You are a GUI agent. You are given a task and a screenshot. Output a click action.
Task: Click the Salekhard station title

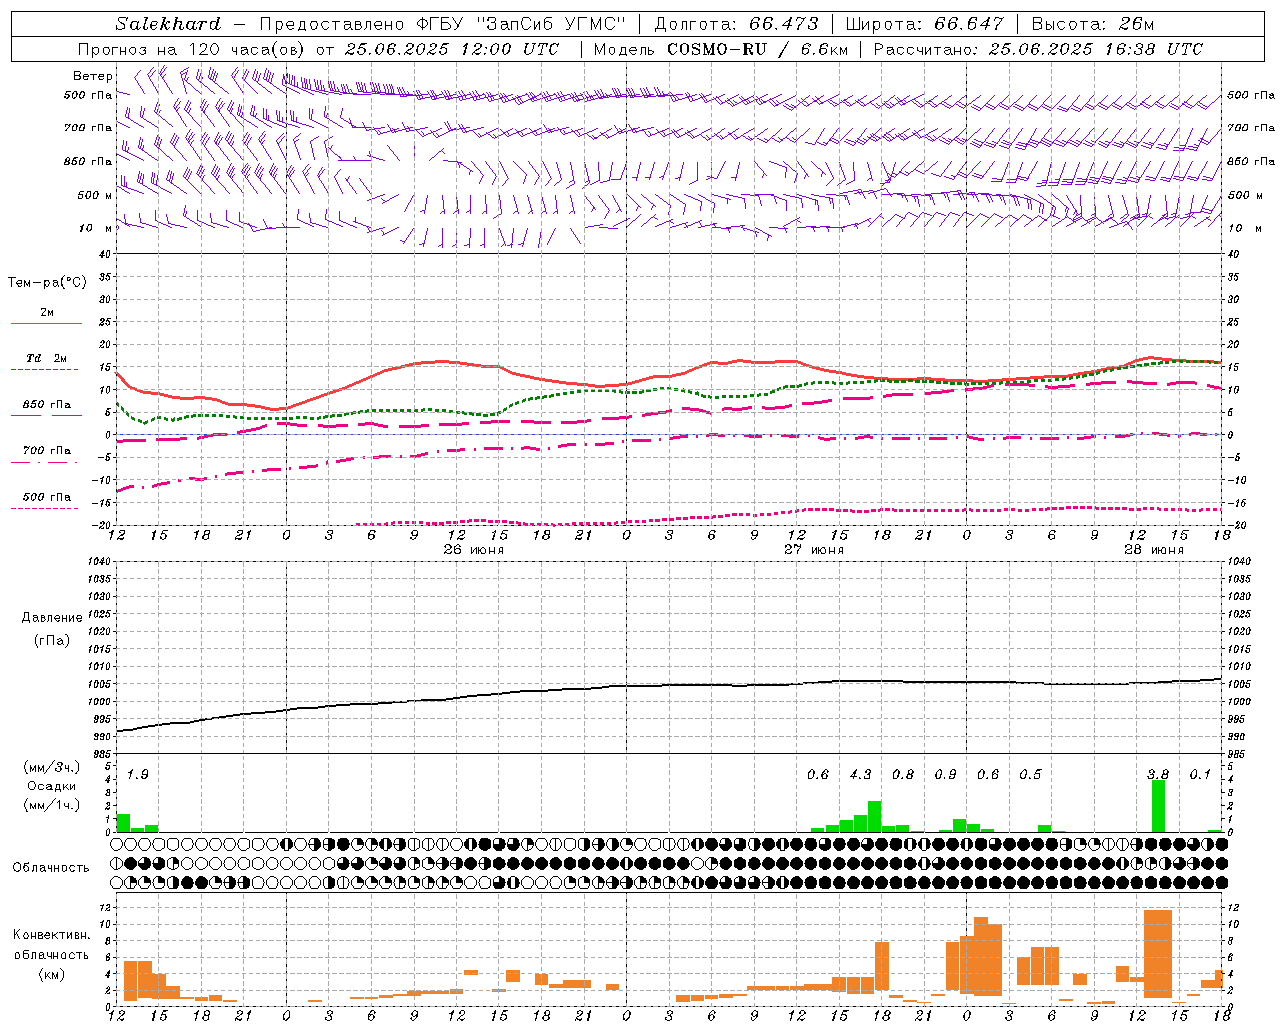[167, 24]
